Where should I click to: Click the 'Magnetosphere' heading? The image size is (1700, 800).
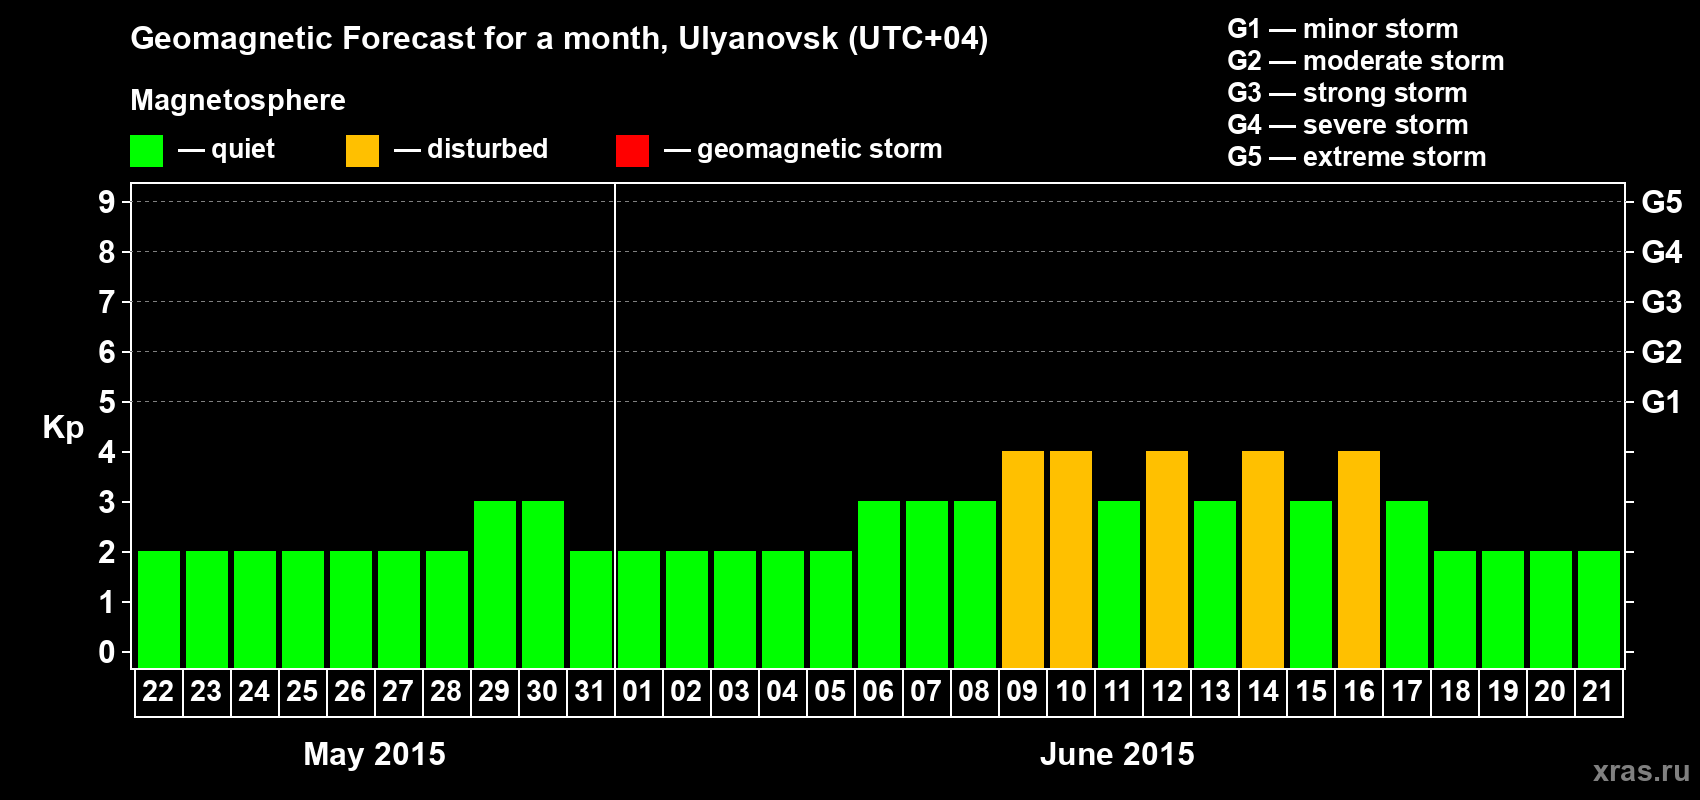coord(238,100)
